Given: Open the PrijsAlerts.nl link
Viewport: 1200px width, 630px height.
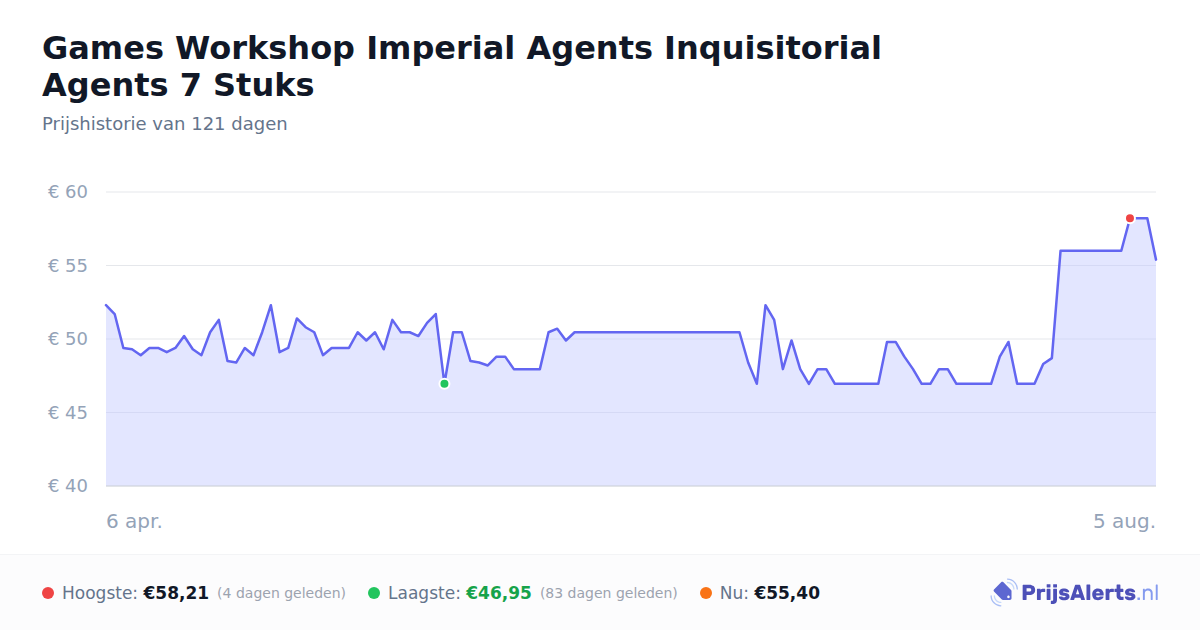Looking at the screenshot, I should [x=1075, y=593].
